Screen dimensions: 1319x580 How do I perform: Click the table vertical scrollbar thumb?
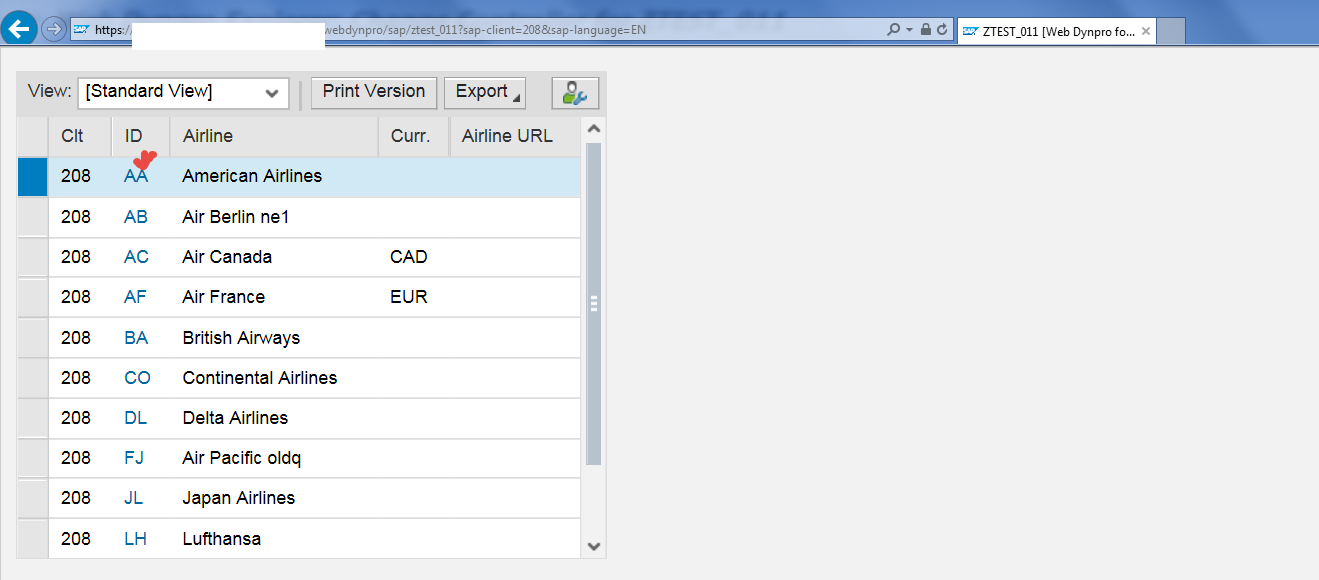pos(593,304)
